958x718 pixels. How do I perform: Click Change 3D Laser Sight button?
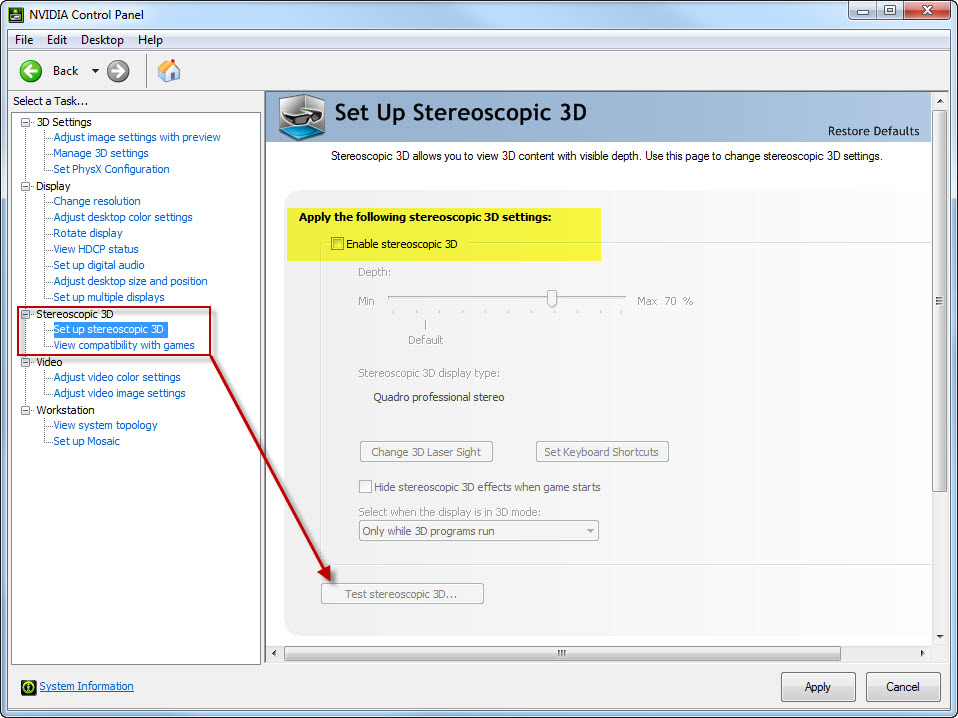point(426,452)
